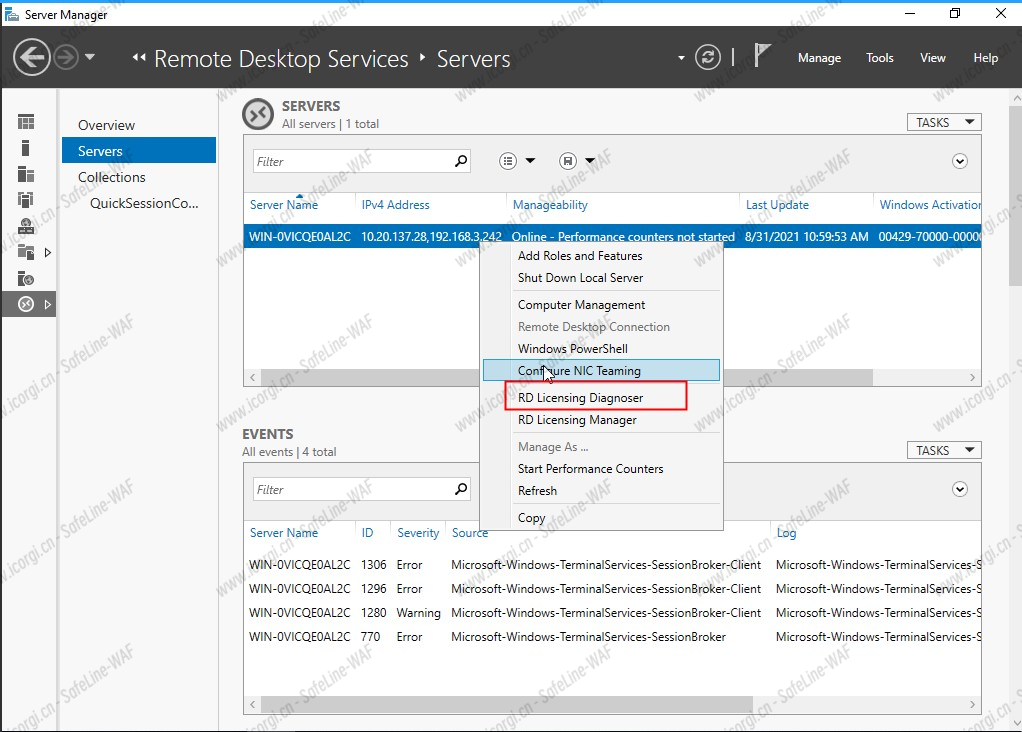Choose Computer Management in context menu
Viewport: 1022px width, 732px height.
click(581, 305)
